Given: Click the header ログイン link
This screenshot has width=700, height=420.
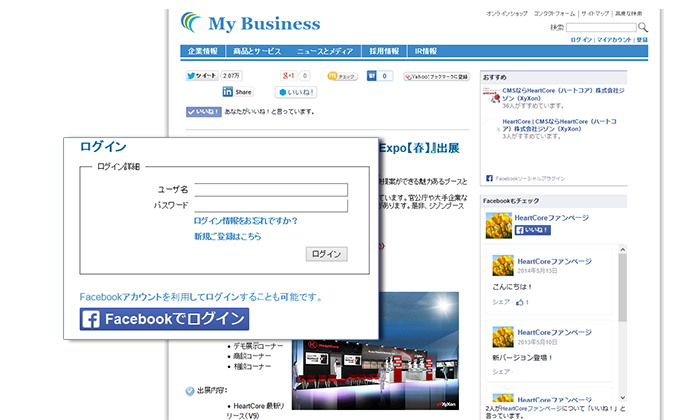Looking at the screenshot, I should tap(581, 40).
